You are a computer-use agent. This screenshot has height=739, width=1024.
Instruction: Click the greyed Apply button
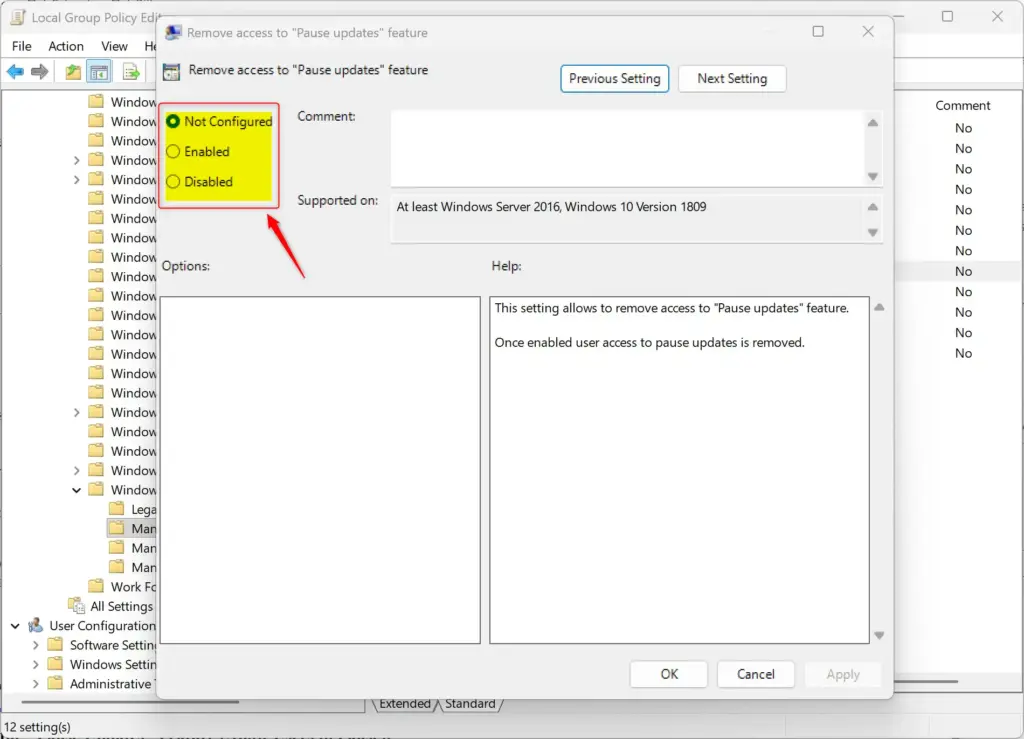pos(842,674)
